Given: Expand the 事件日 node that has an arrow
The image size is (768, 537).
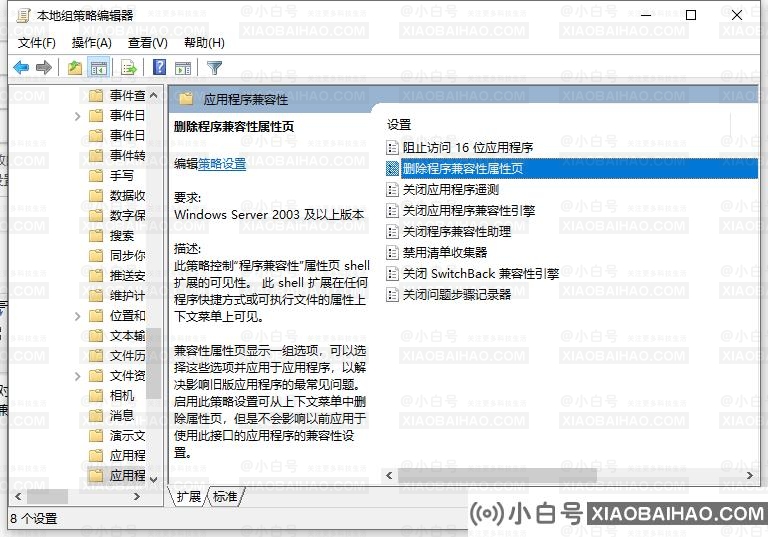Looking at the screenshot, I should pyautogui.click(x=77, y=116).
